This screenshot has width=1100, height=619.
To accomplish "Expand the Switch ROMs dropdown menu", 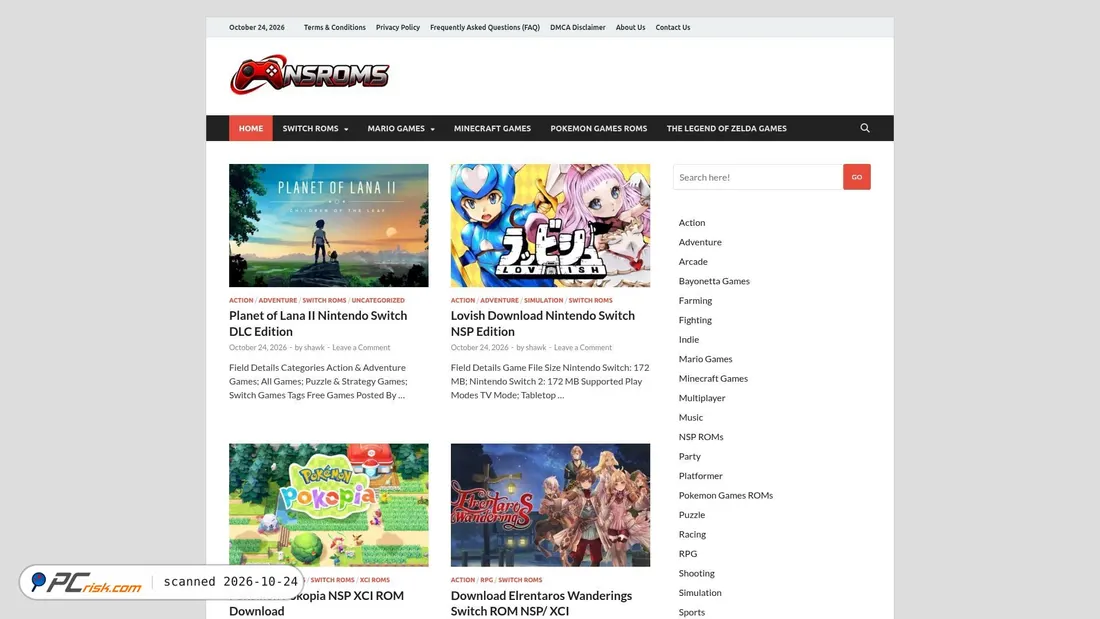I will click(315, 128).
